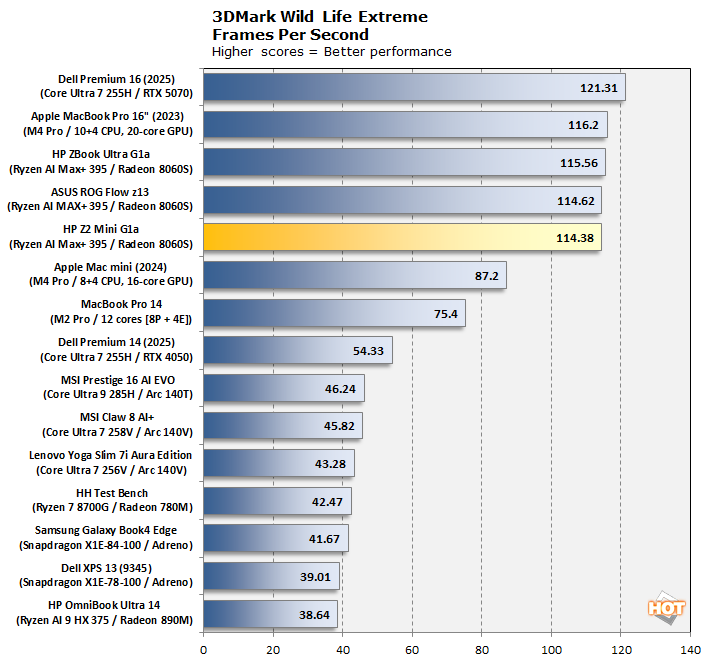Select the HP Z2 Mini G1a label

coord(101,229)
